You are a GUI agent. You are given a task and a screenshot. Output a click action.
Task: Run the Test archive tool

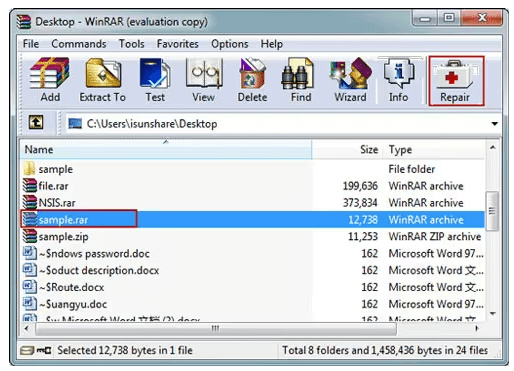(x=155, y=79)
